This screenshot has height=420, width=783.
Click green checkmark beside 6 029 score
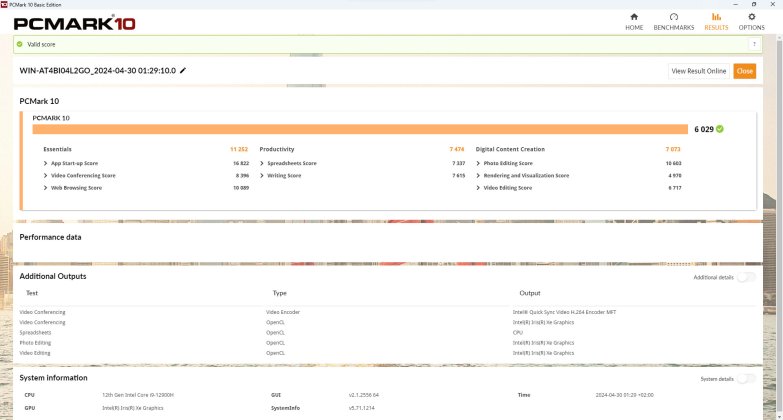[x=720, y=129]
